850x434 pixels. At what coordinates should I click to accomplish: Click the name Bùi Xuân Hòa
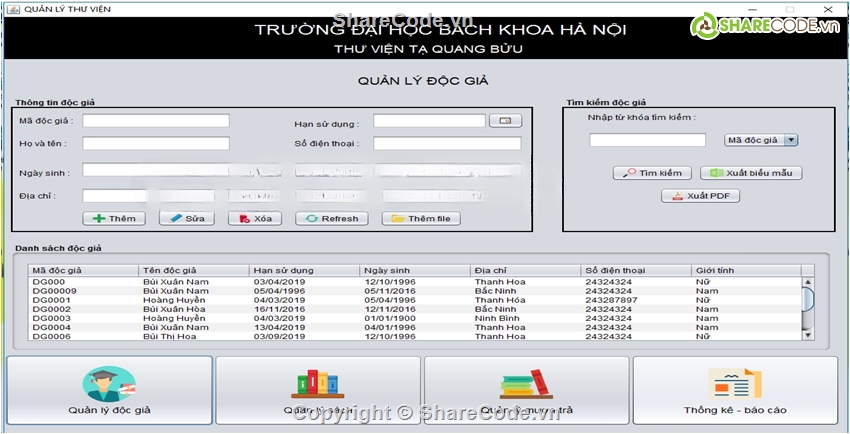click(x=175, y=309)
